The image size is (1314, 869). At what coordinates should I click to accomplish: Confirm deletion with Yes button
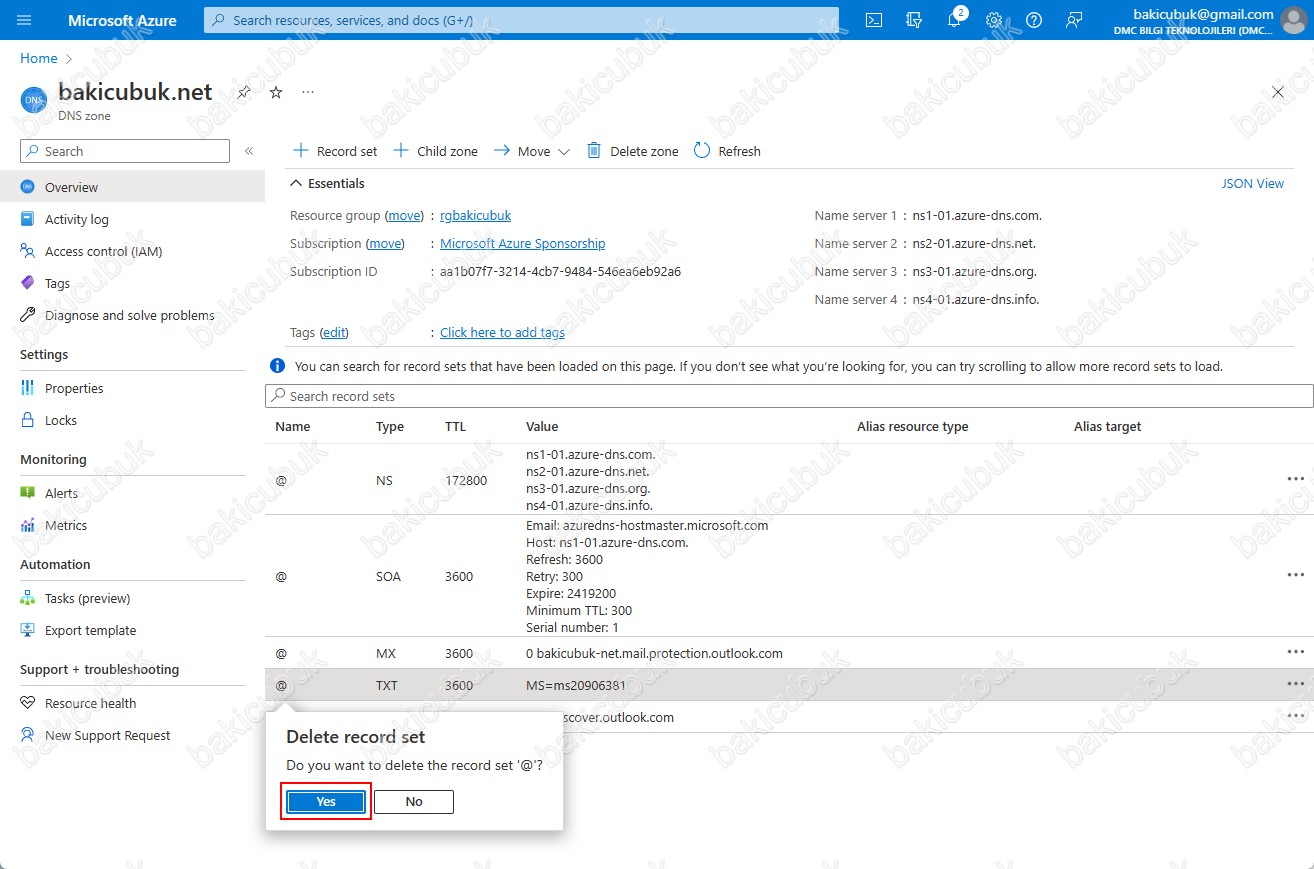(x=326, y=801)
